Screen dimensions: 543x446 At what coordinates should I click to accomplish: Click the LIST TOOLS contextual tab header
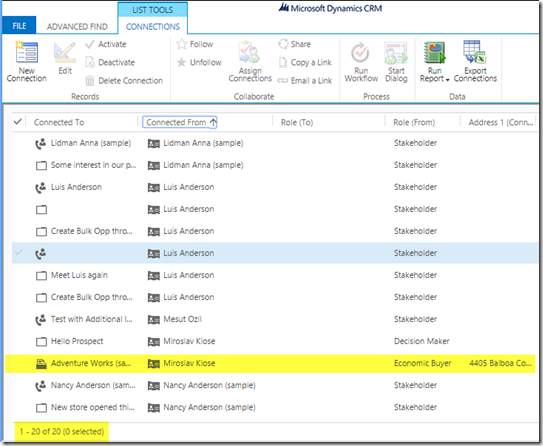153,10
